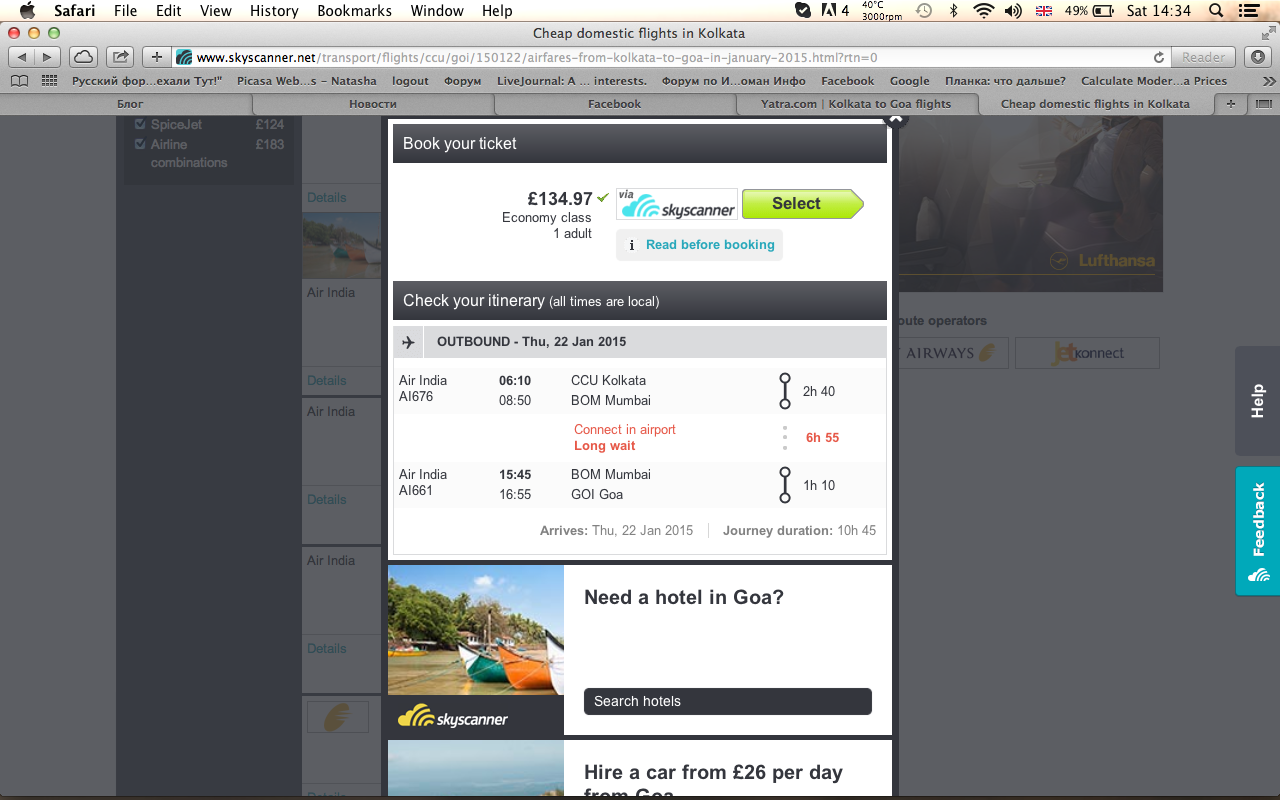
Task: Open the History menu
Action: [274, 11]
